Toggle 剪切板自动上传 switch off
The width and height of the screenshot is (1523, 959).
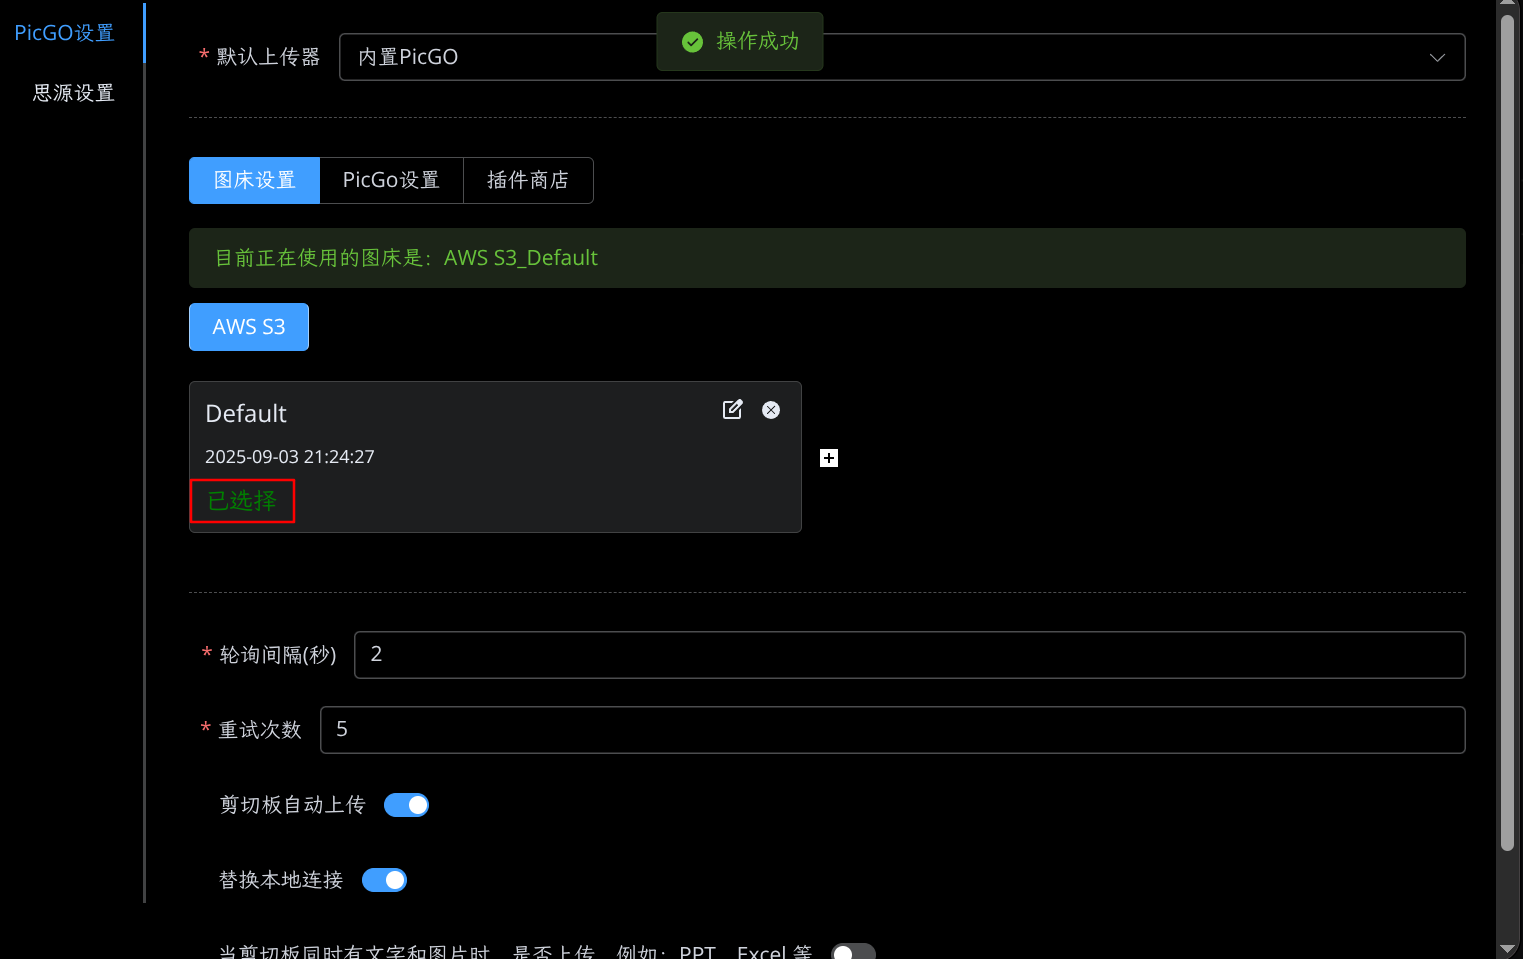(406, 805)
